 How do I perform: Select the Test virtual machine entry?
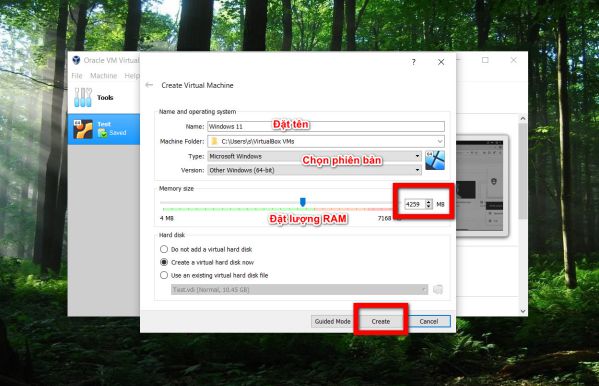(x=104, y=129)
